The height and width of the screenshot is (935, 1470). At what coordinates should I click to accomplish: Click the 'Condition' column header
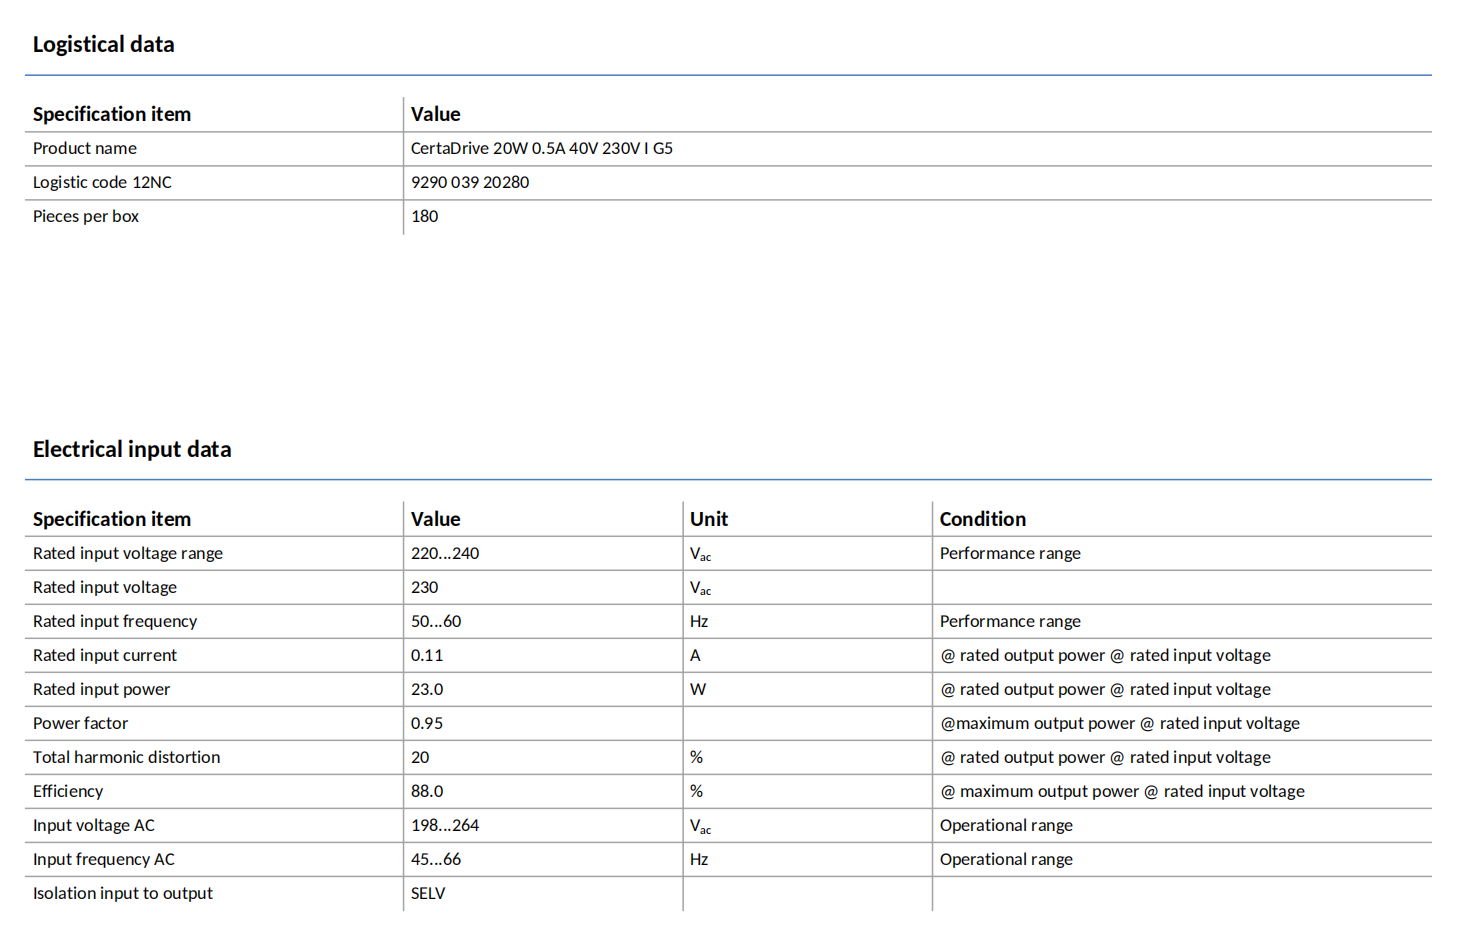point(982,519)
